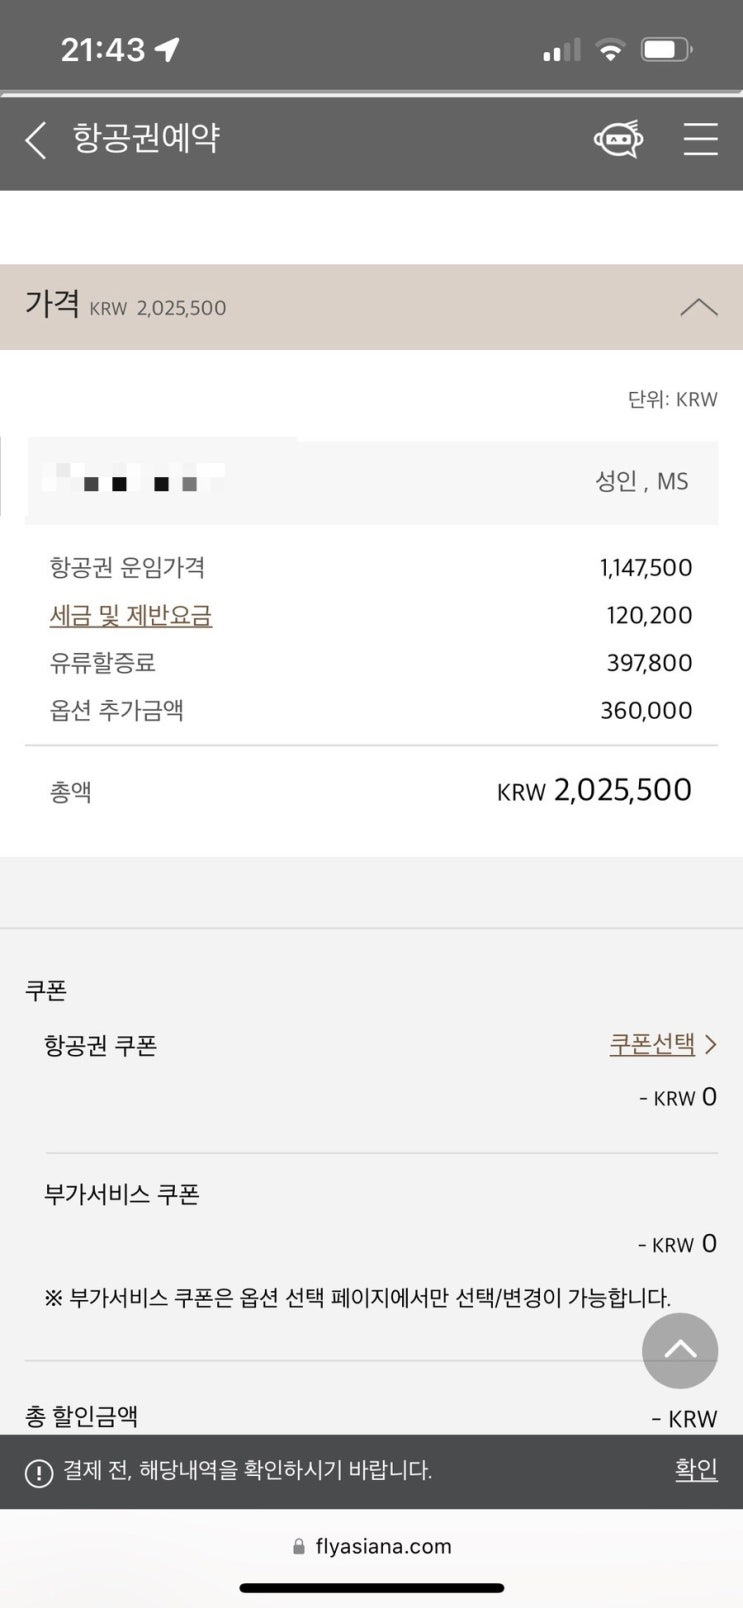The image size is (743, 1608).
Task: Tap the 항공권예약 page title
Action: pos(146,138)
